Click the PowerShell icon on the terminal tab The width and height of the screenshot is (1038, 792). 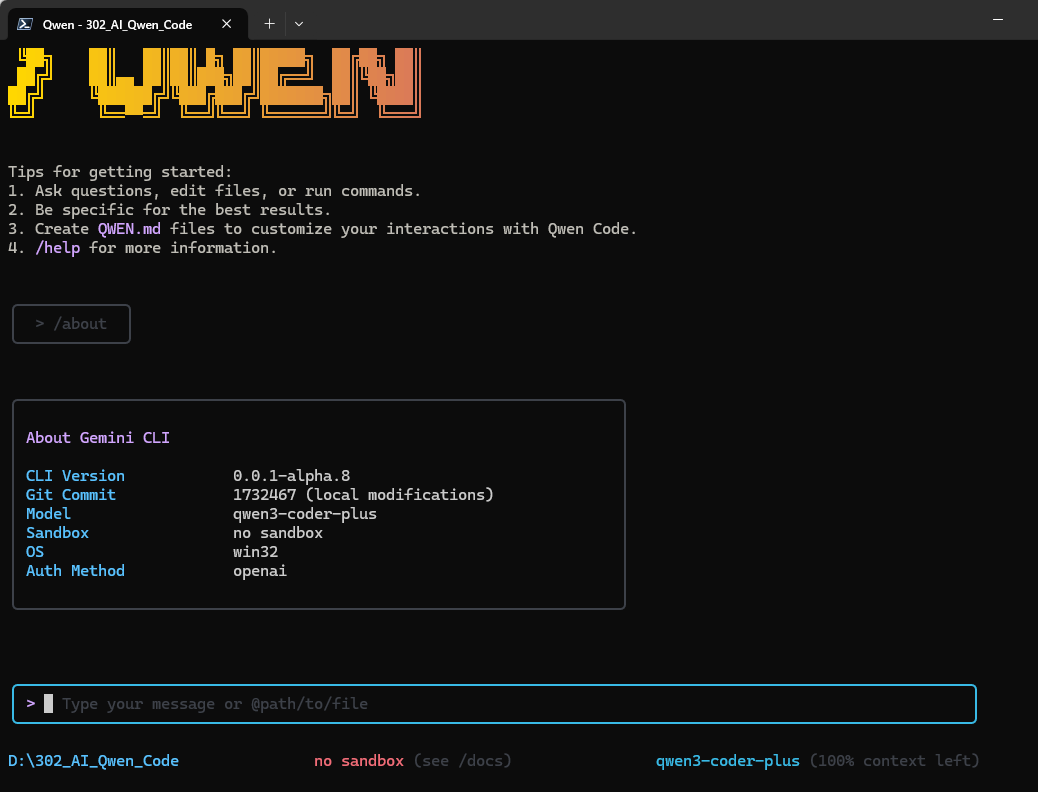point(25,25)
